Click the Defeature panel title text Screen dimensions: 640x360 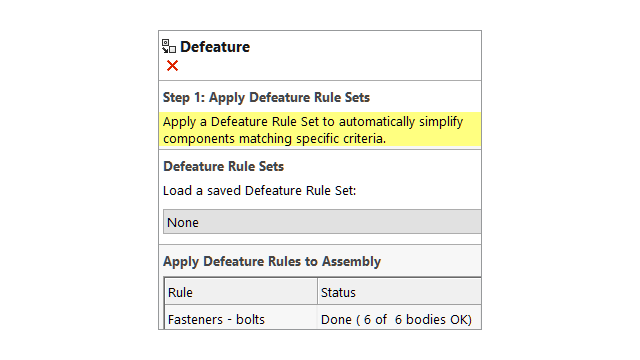tap(215, 47)
